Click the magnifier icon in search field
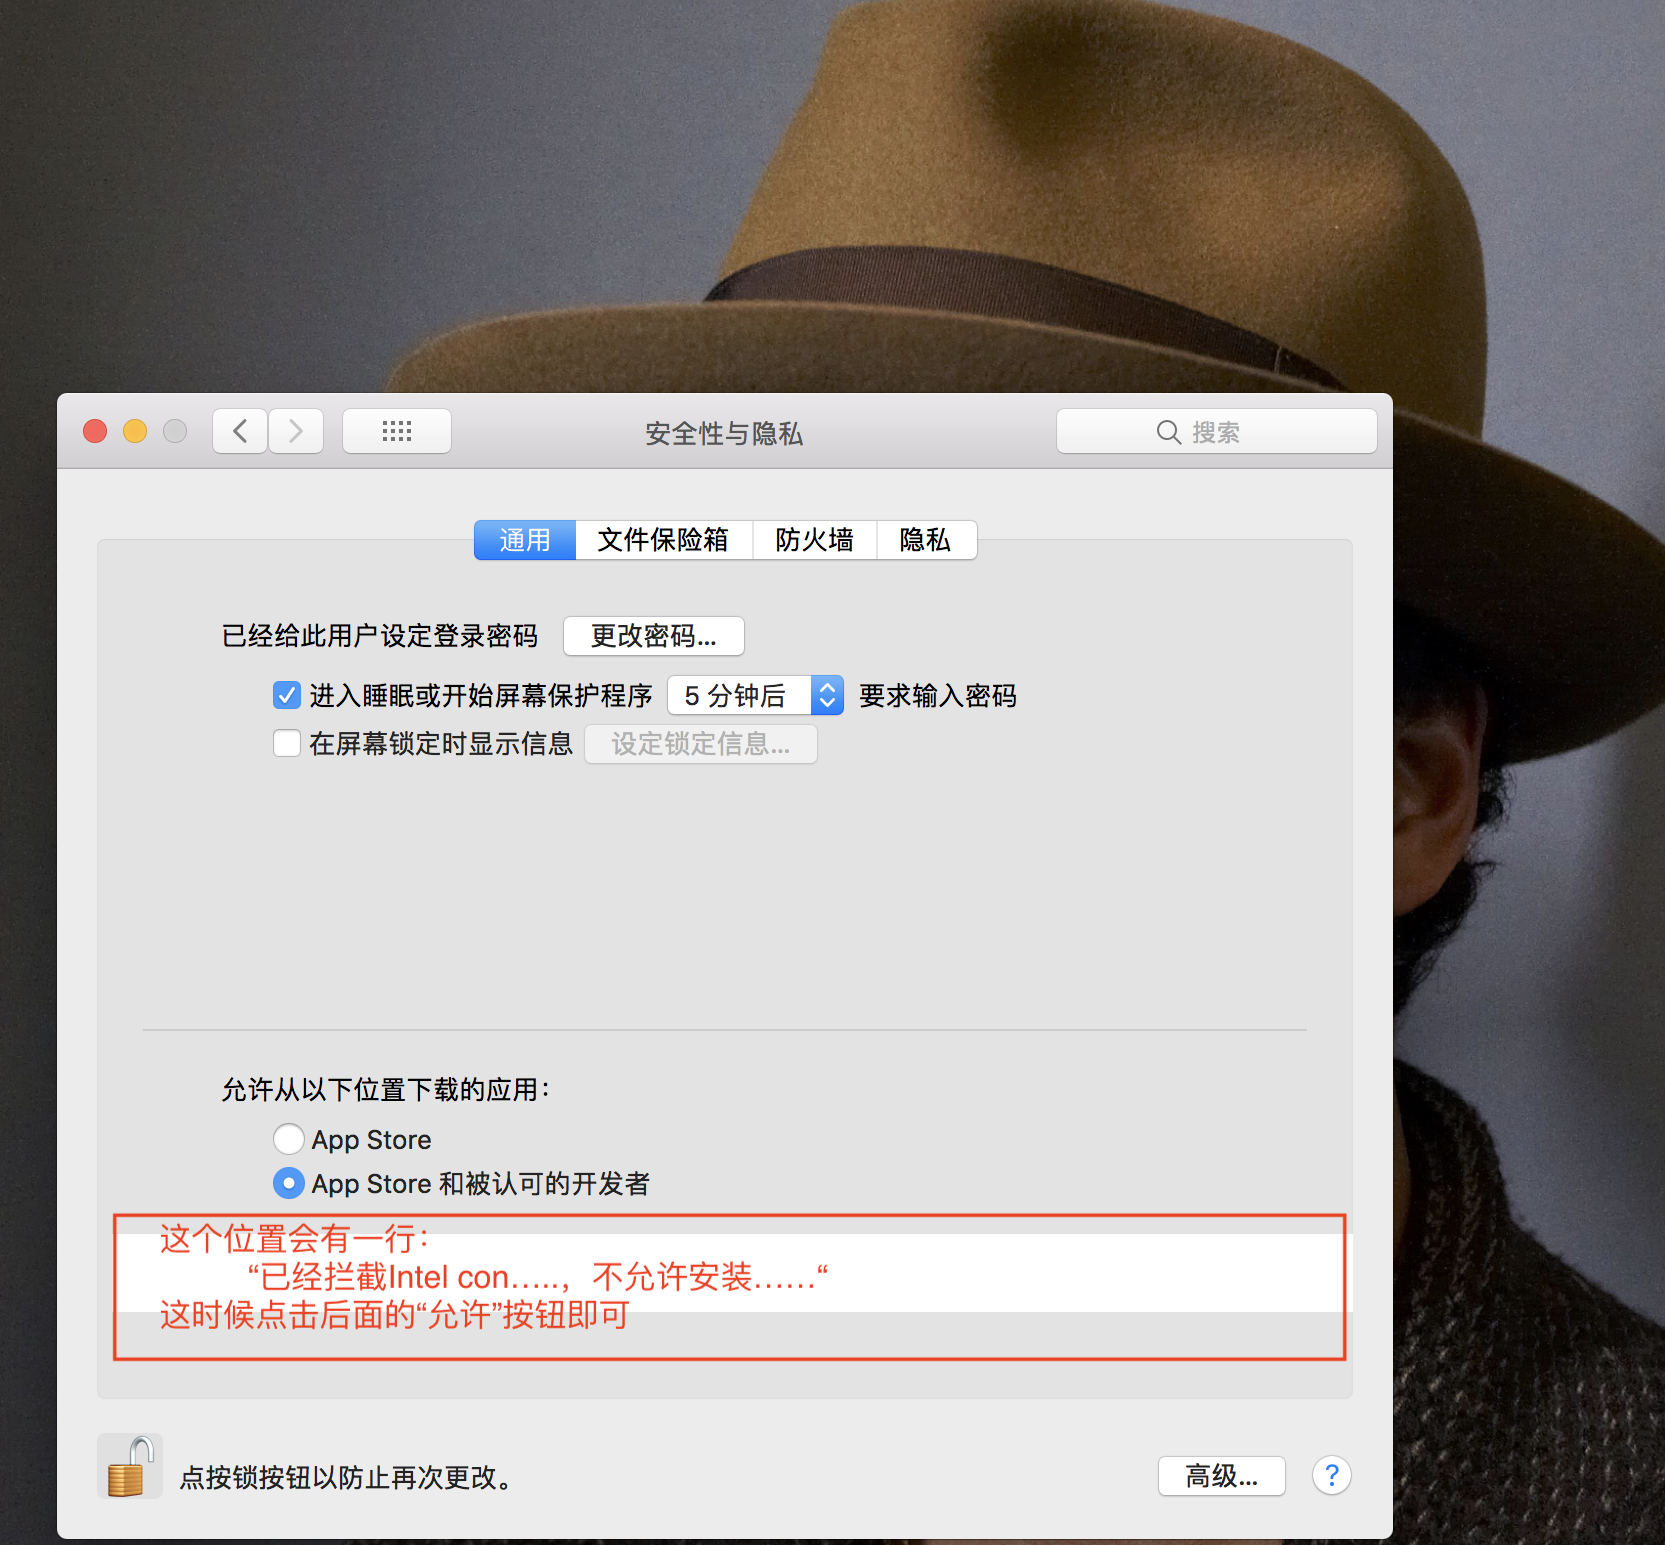This screenshot has height=1545, width=1665. [x=1169, y=432]
